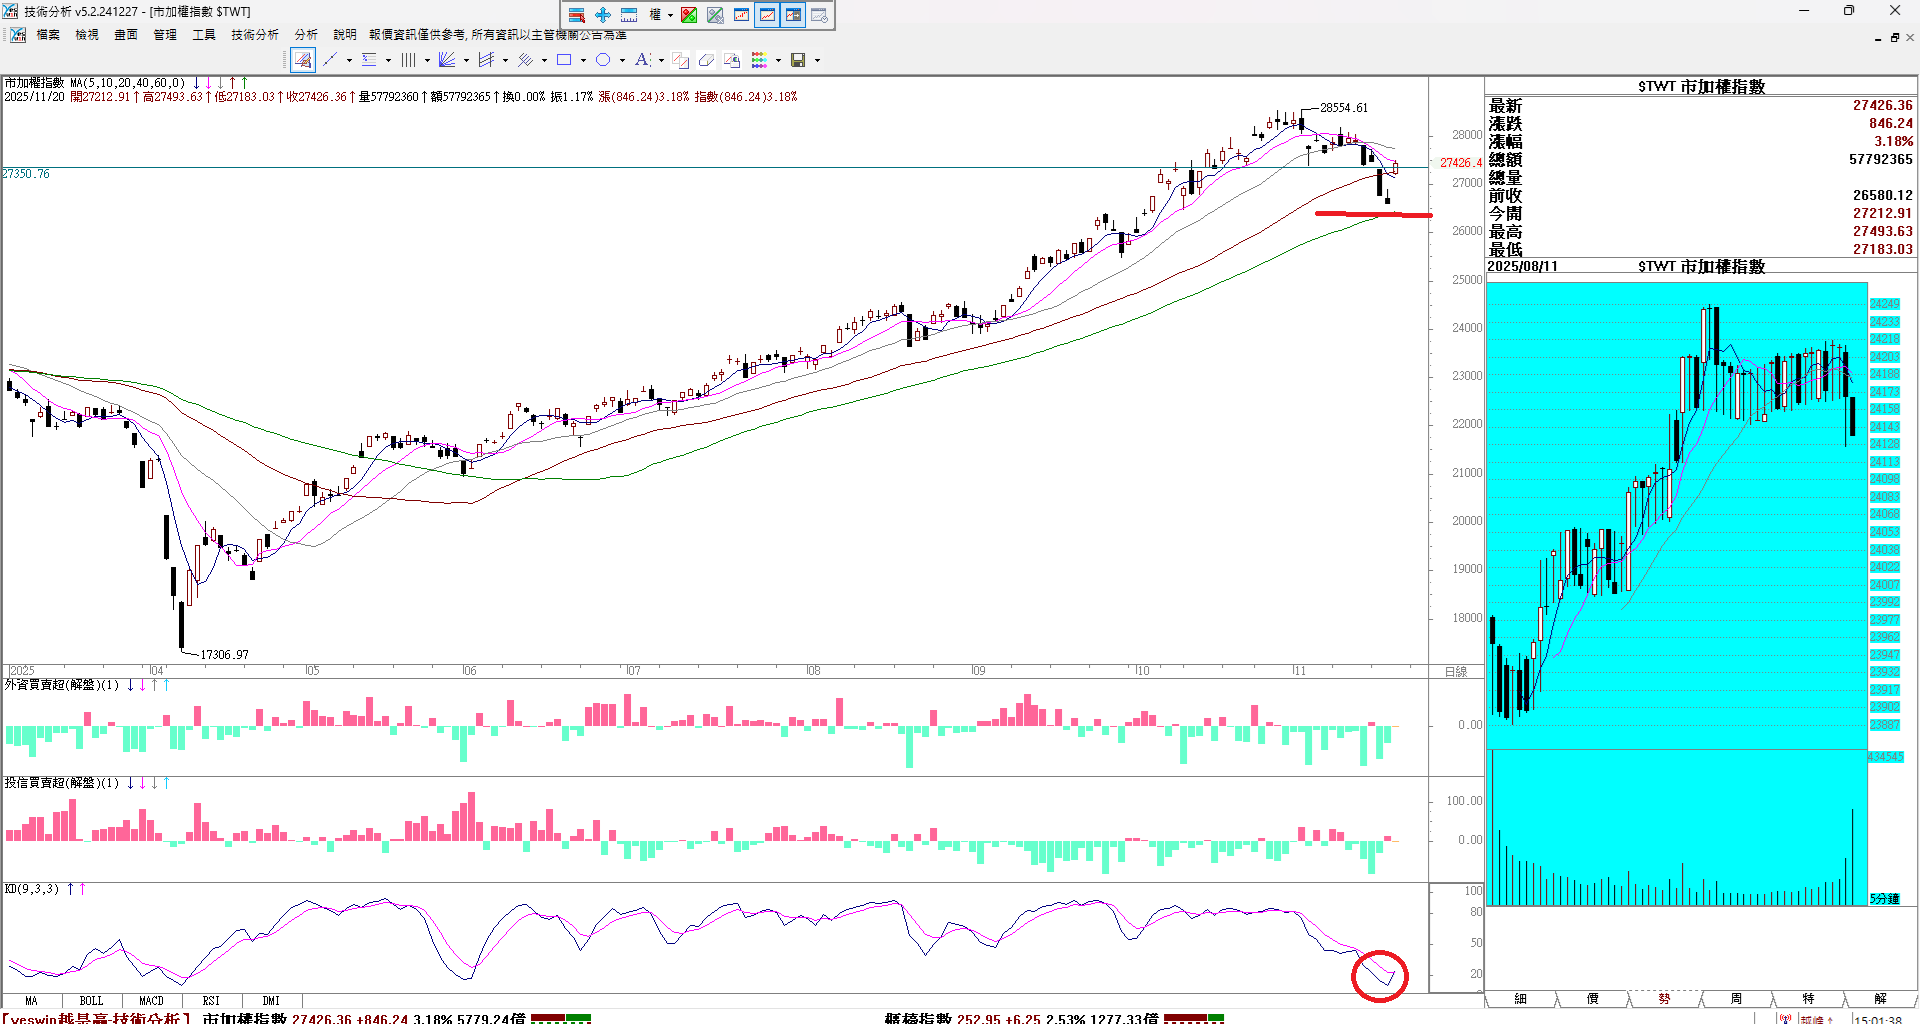Expand dropdown arrow next to rectangle tool

tap(583, 60)
